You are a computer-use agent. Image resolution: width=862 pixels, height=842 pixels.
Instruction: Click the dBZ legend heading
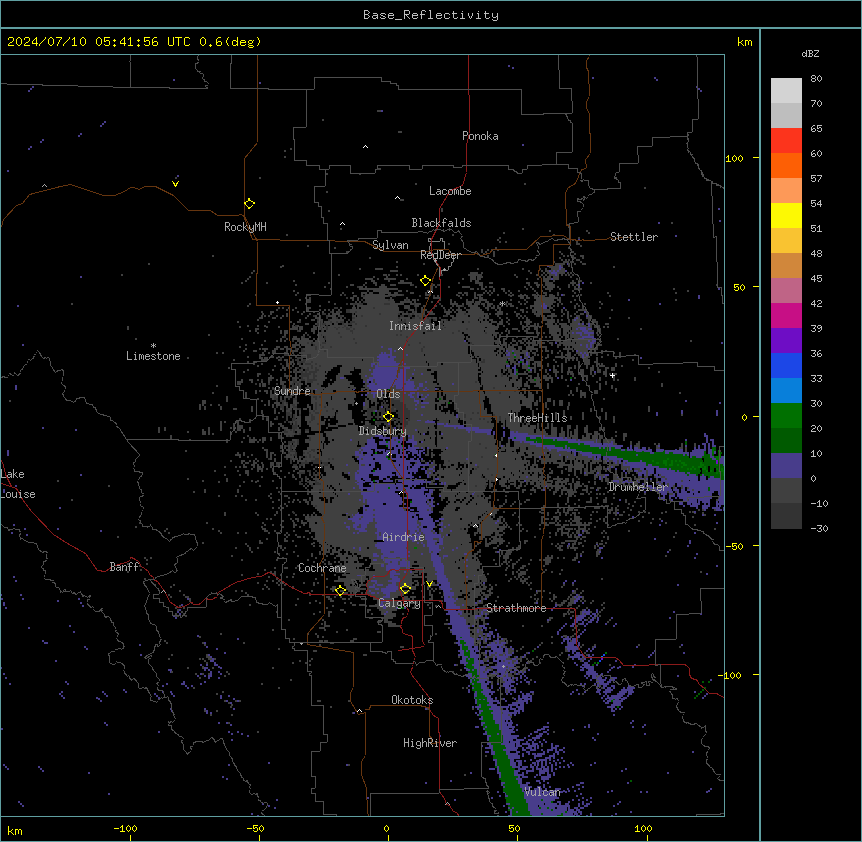point(810,53)
